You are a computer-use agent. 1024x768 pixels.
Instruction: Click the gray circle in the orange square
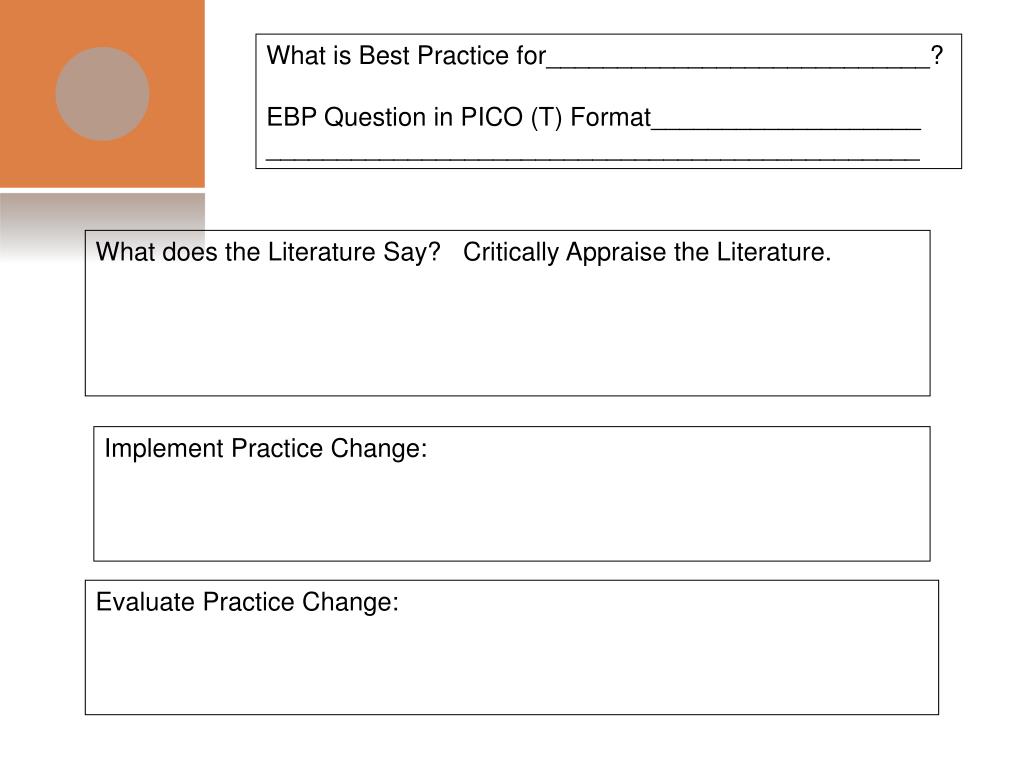(x=103, y=93)
